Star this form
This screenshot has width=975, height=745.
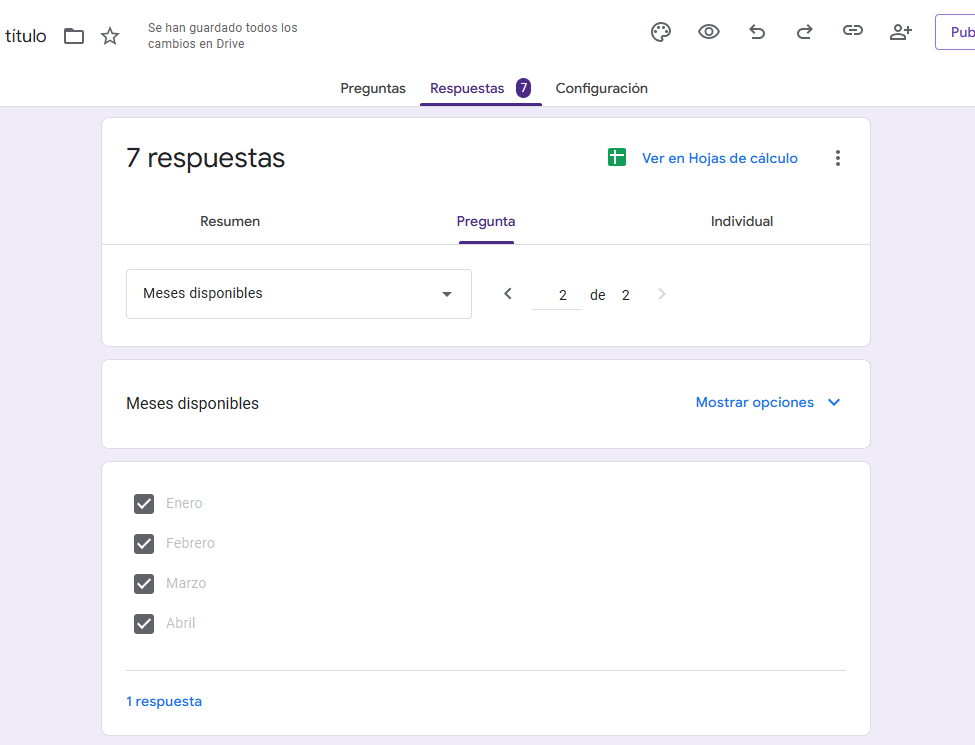coord(110,36)
